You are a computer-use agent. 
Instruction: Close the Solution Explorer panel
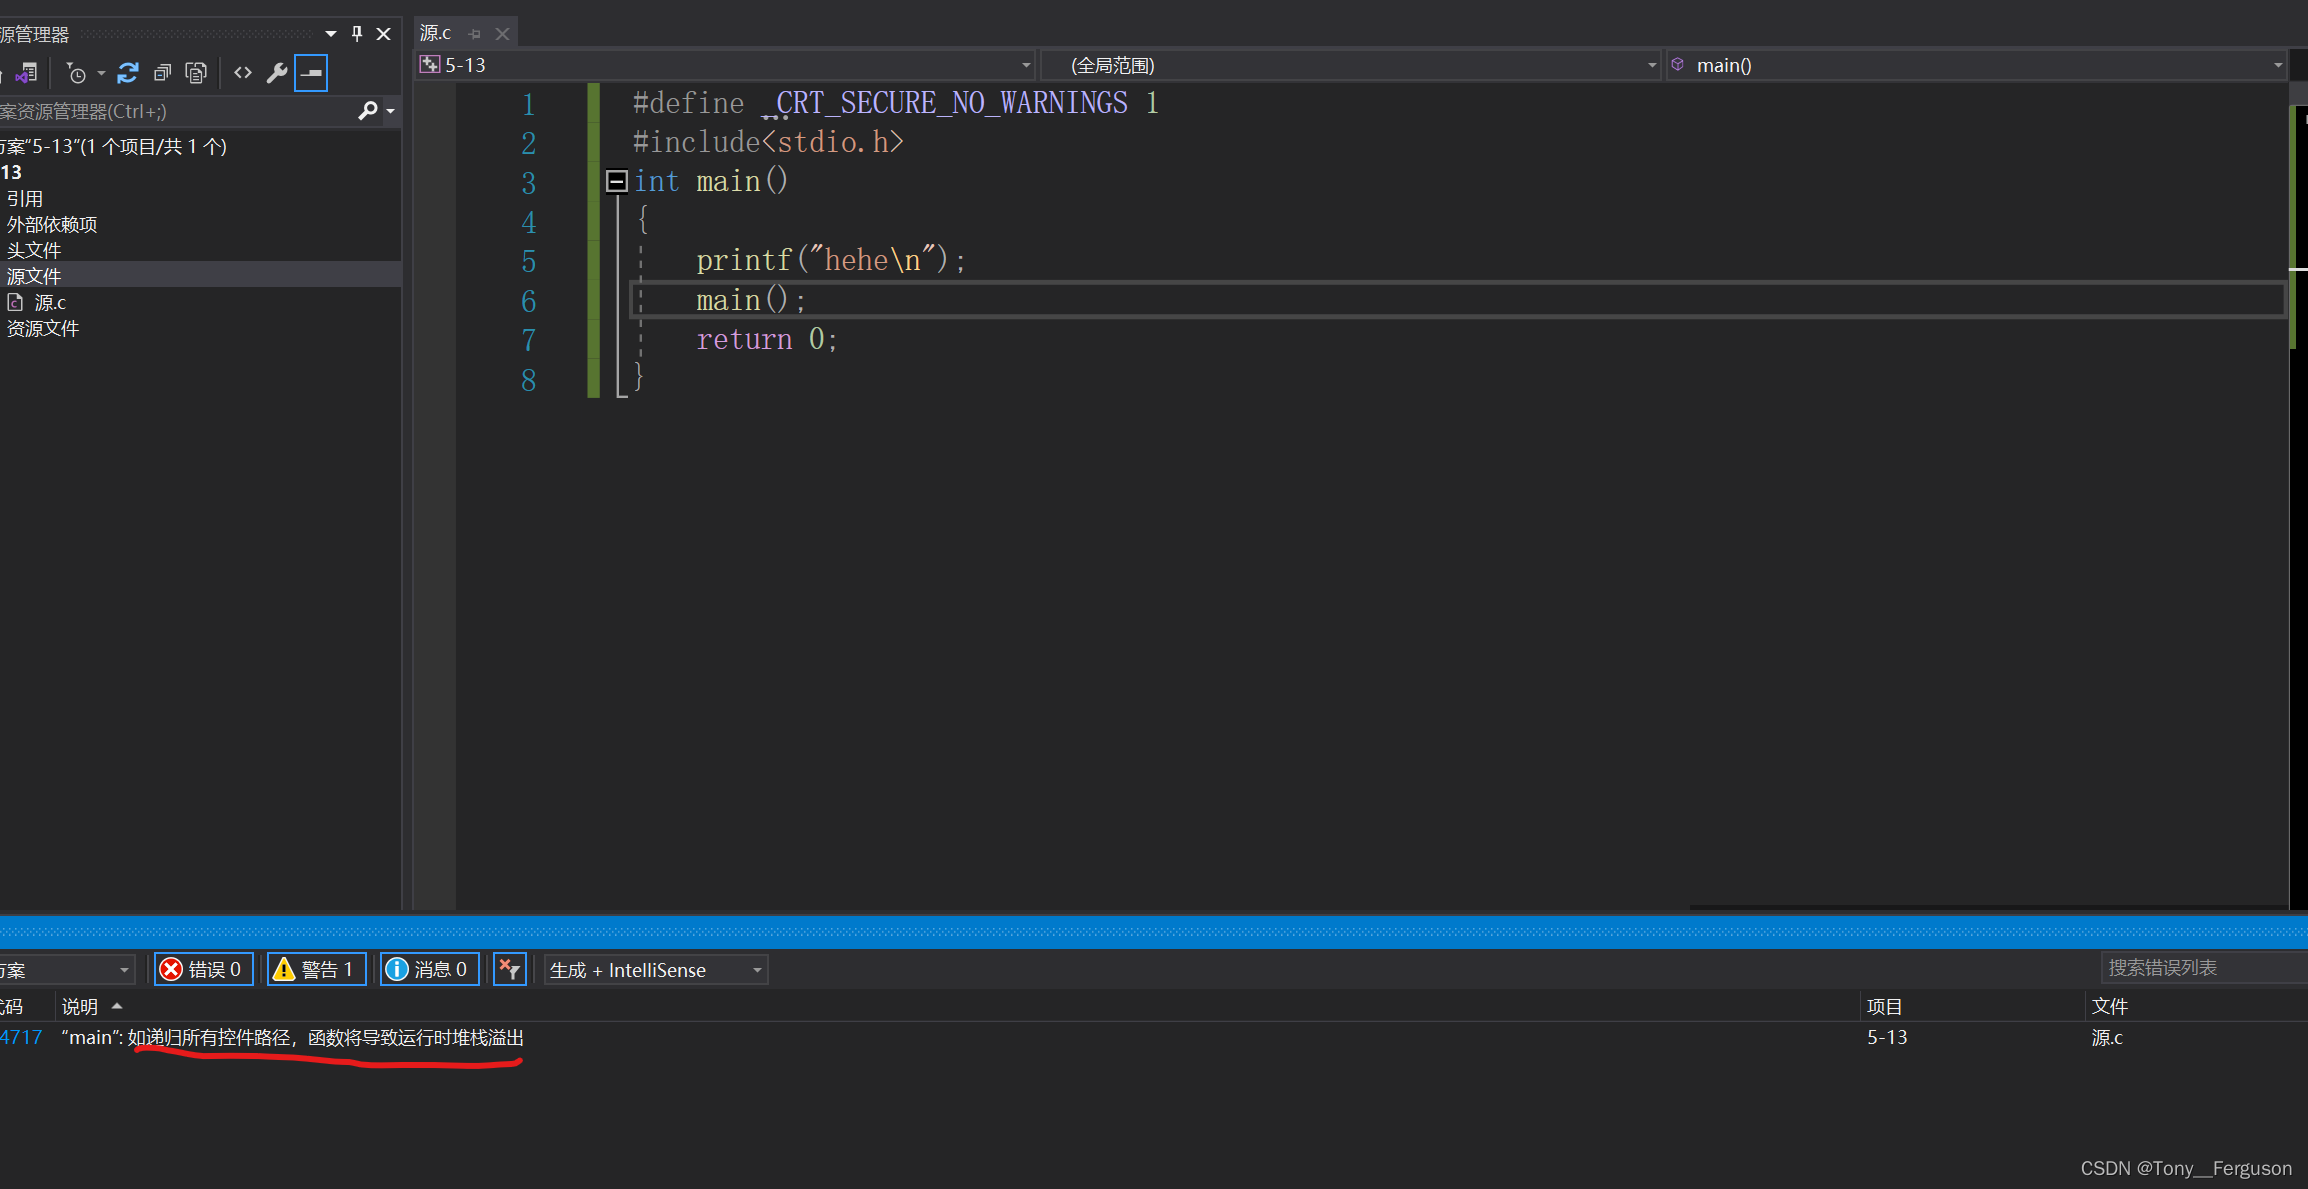[383, 34]
